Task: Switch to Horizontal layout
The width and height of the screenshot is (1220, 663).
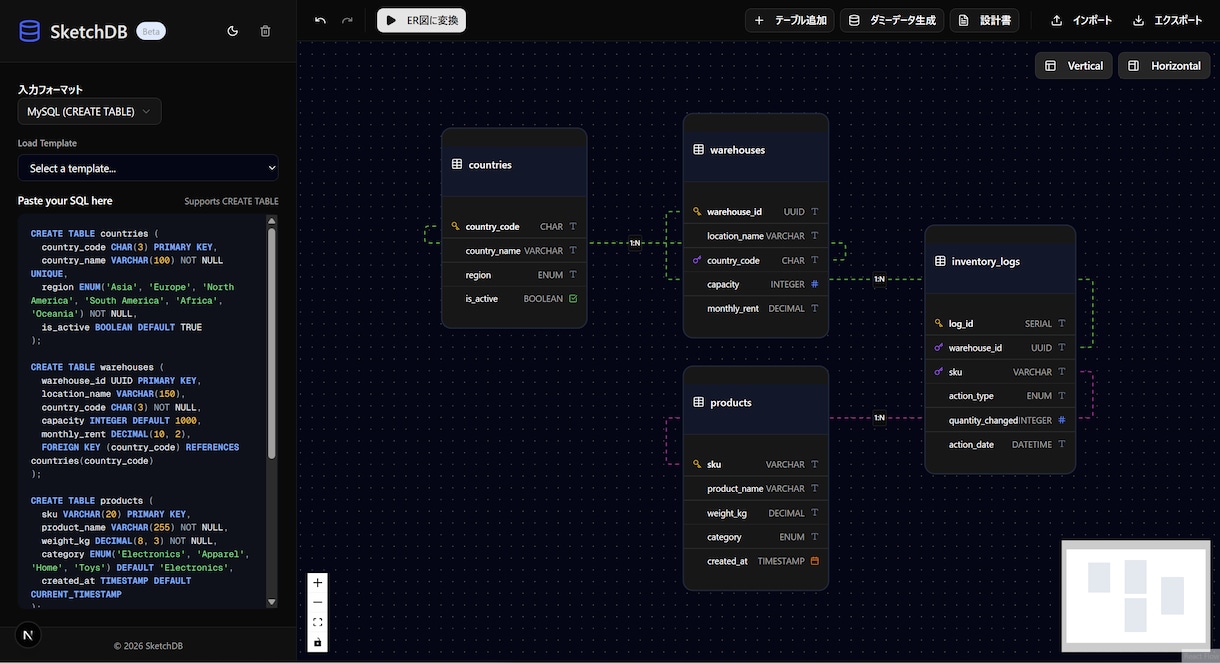Action: [1164, 66]
